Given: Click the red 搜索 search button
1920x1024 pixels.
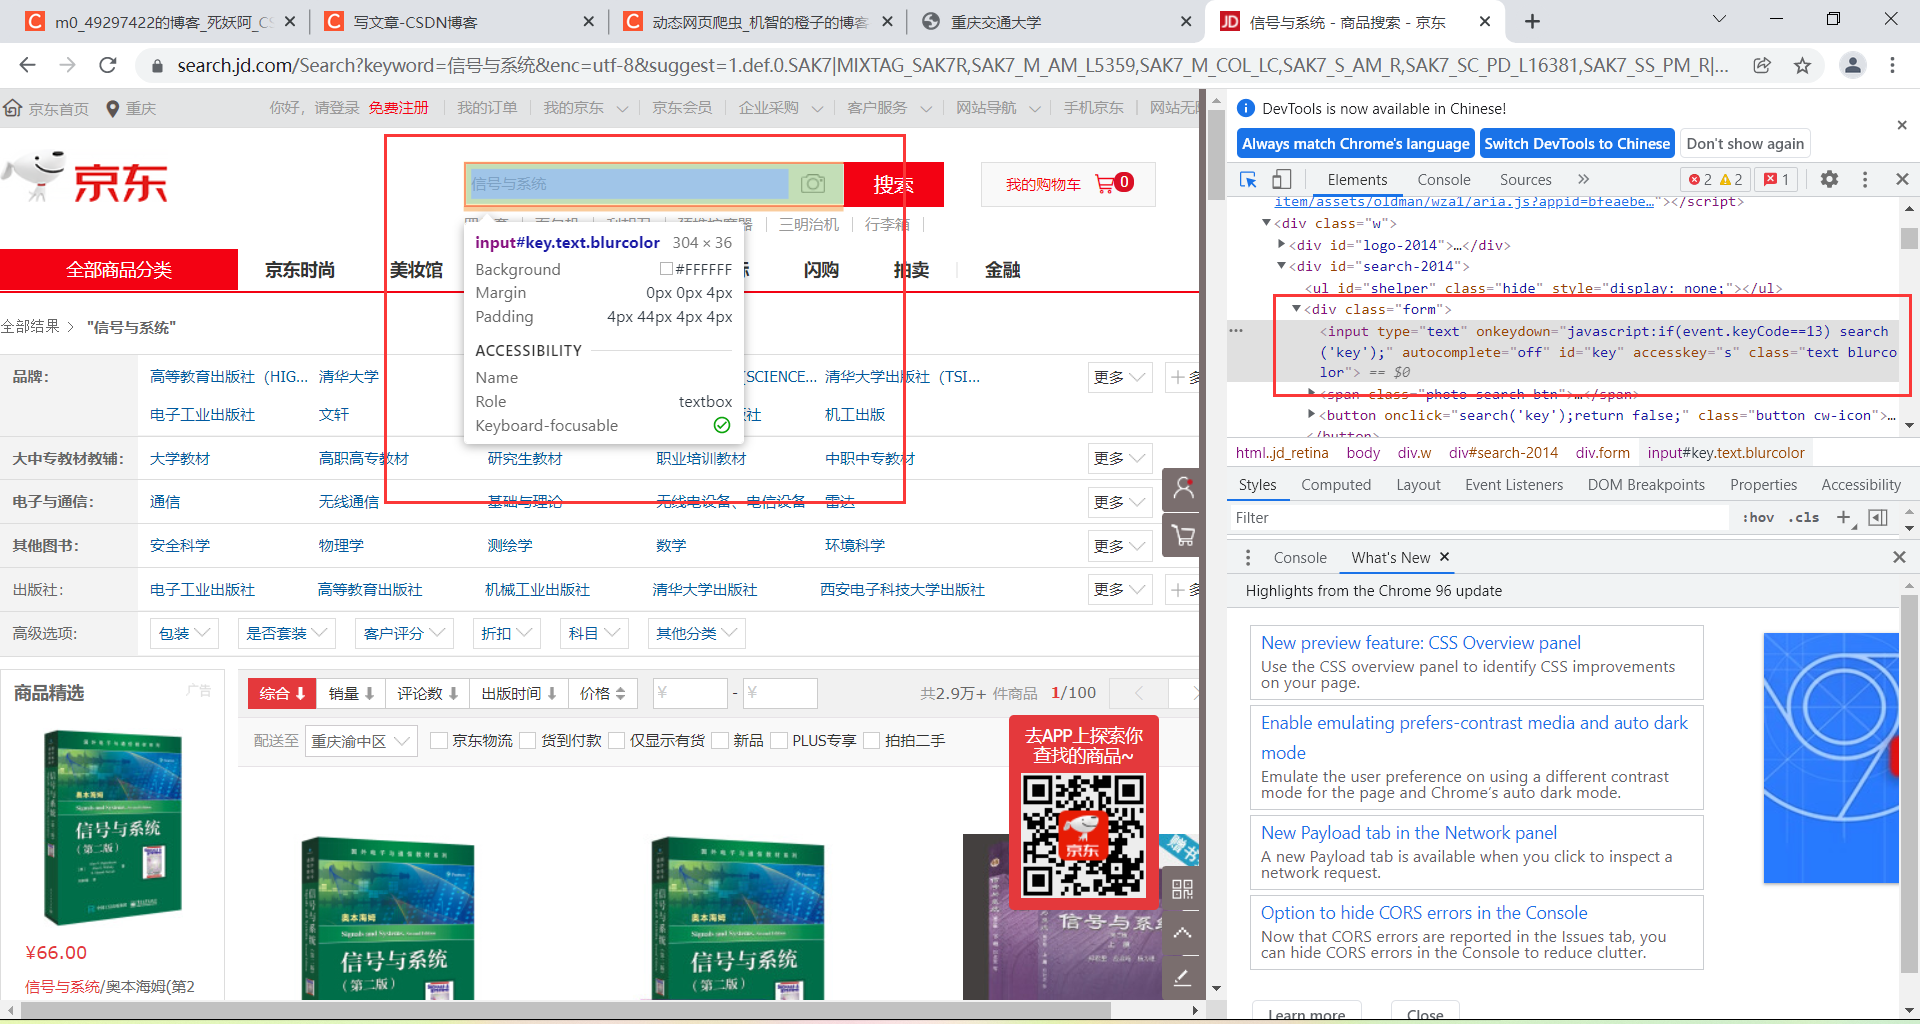Looking at the screenshot, I should click(x=893, y=184).
